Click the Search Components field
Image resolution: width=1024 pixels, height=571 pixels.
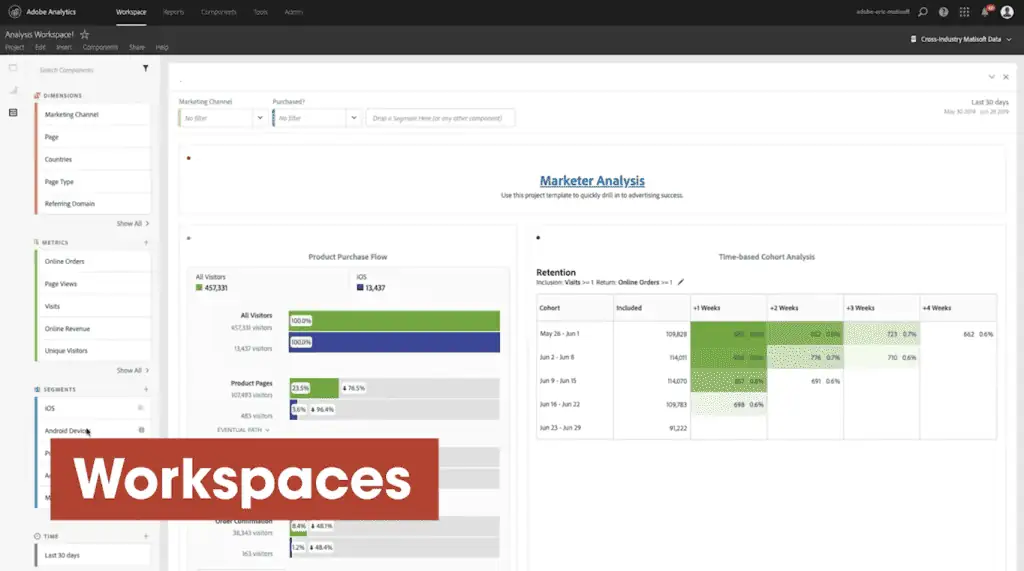(x=88, y=69)
